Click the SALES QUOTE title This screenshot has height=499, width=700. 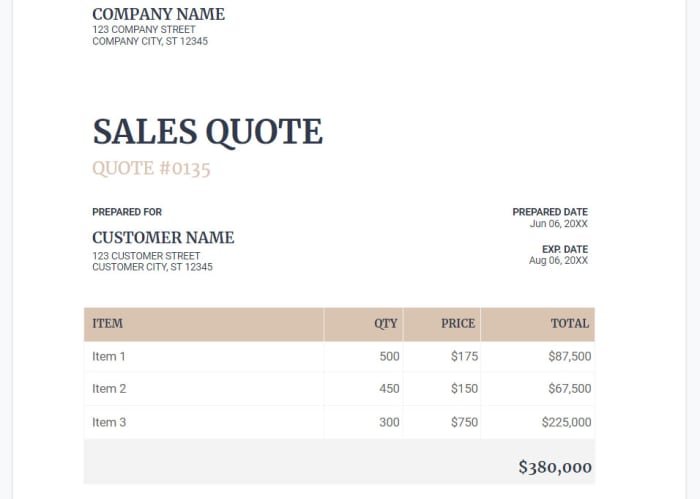pos(207,132)
